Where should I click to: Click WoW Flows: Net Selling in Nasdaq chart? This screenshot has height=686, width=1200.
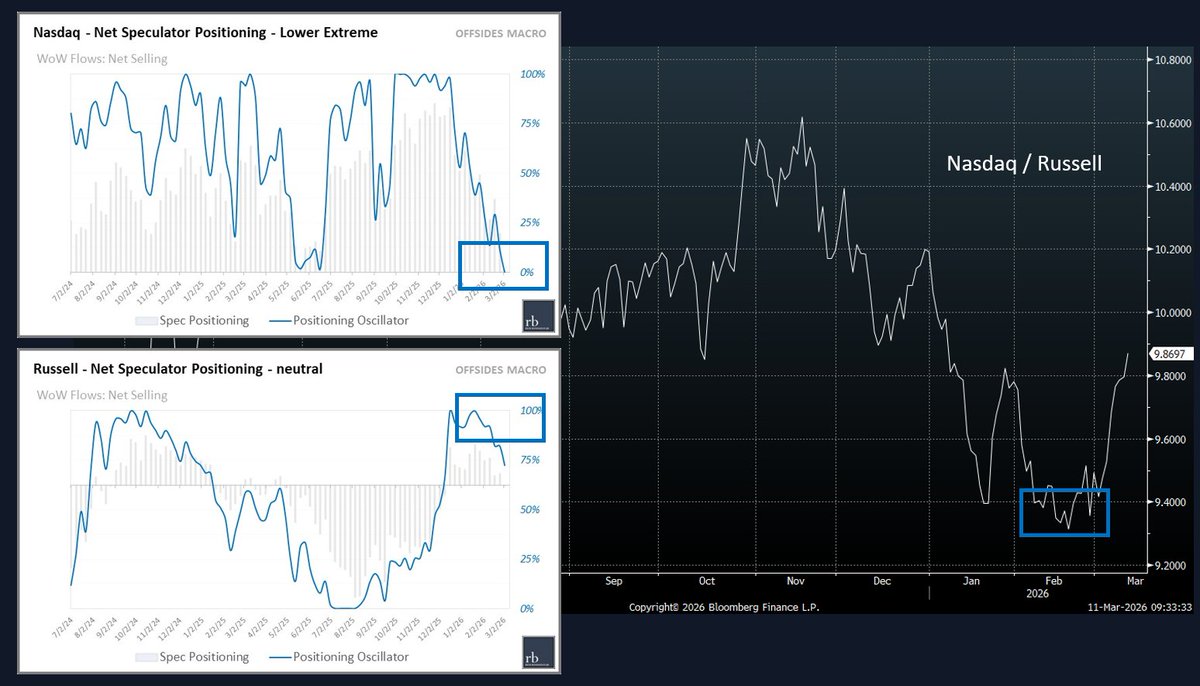[102, 58]
